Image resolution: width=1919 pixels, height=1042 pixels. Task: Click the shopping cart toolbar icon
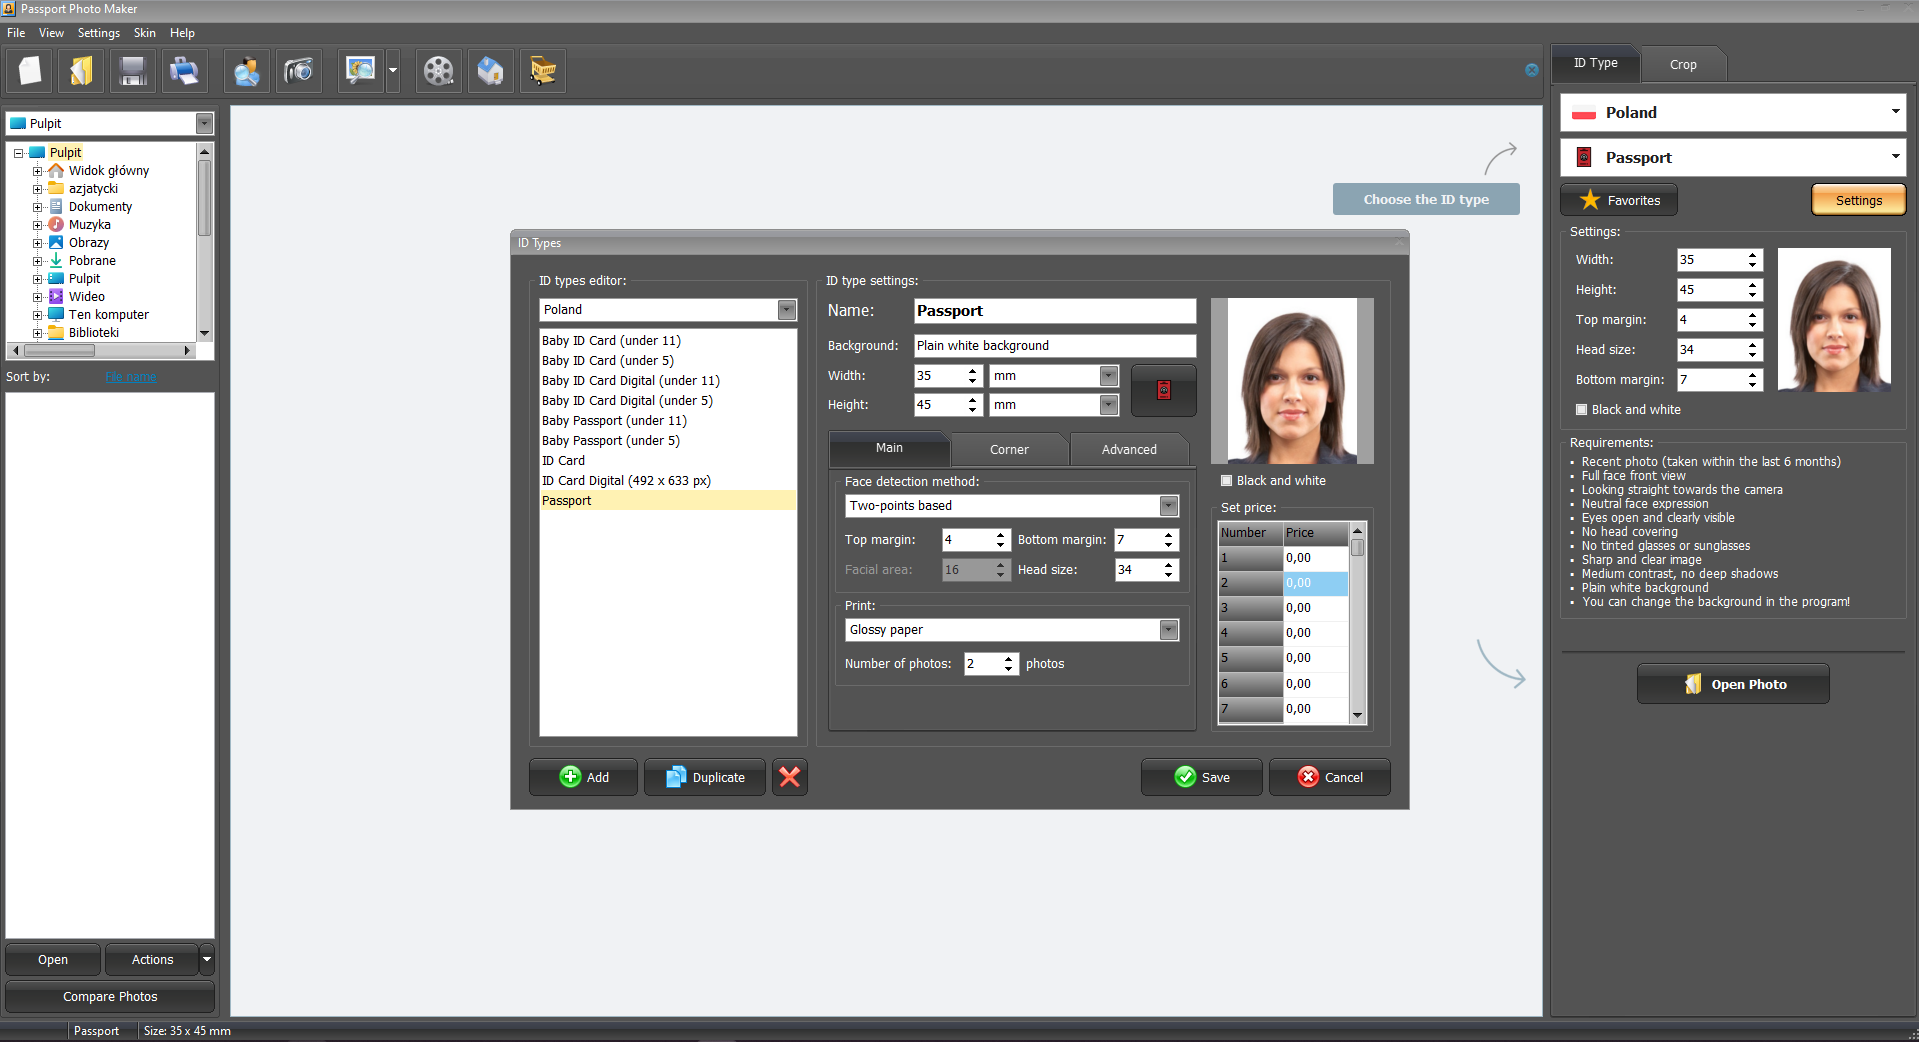(543, 71)
